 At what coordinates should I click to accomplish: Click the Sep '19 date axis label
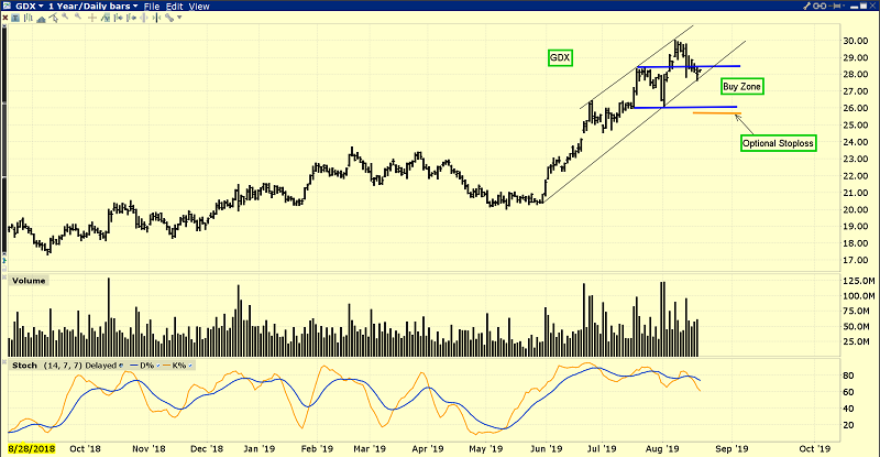732,449
